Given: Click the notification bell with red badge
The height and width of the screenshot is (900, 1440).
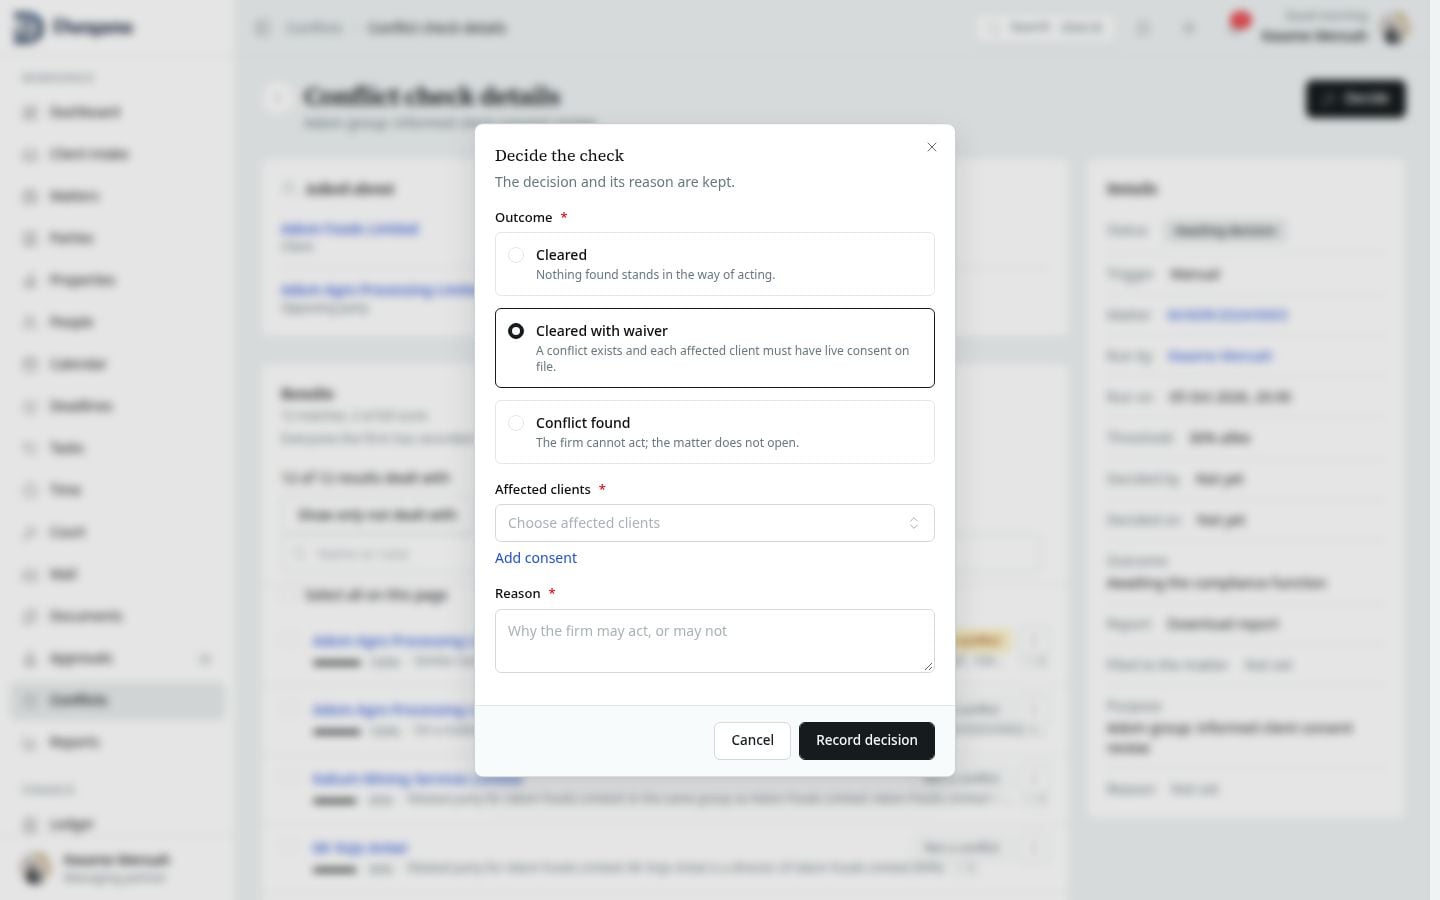Looking at the screenshot, I should 1239,24.
